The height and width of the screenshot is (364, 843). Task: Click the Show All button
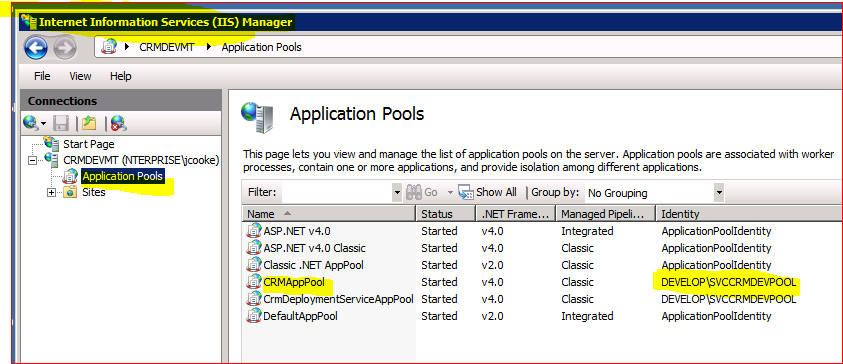pyautogui.click(x=488, y=192)
